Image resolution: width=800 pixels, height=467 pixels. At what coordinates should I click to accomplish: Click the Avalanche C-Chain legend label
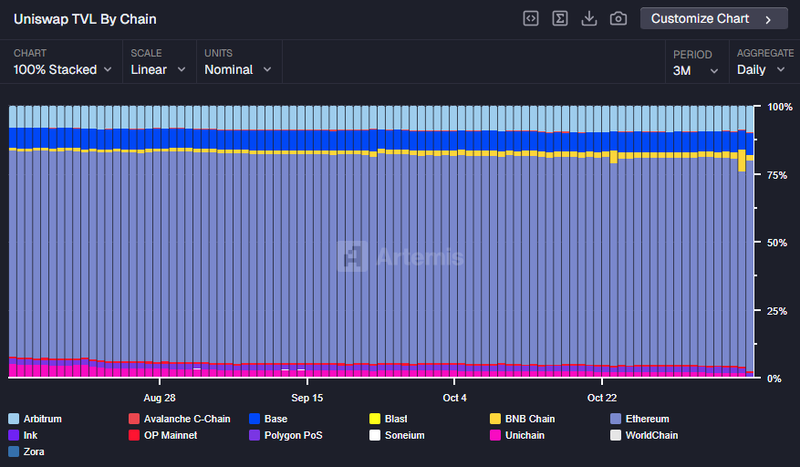185,419
